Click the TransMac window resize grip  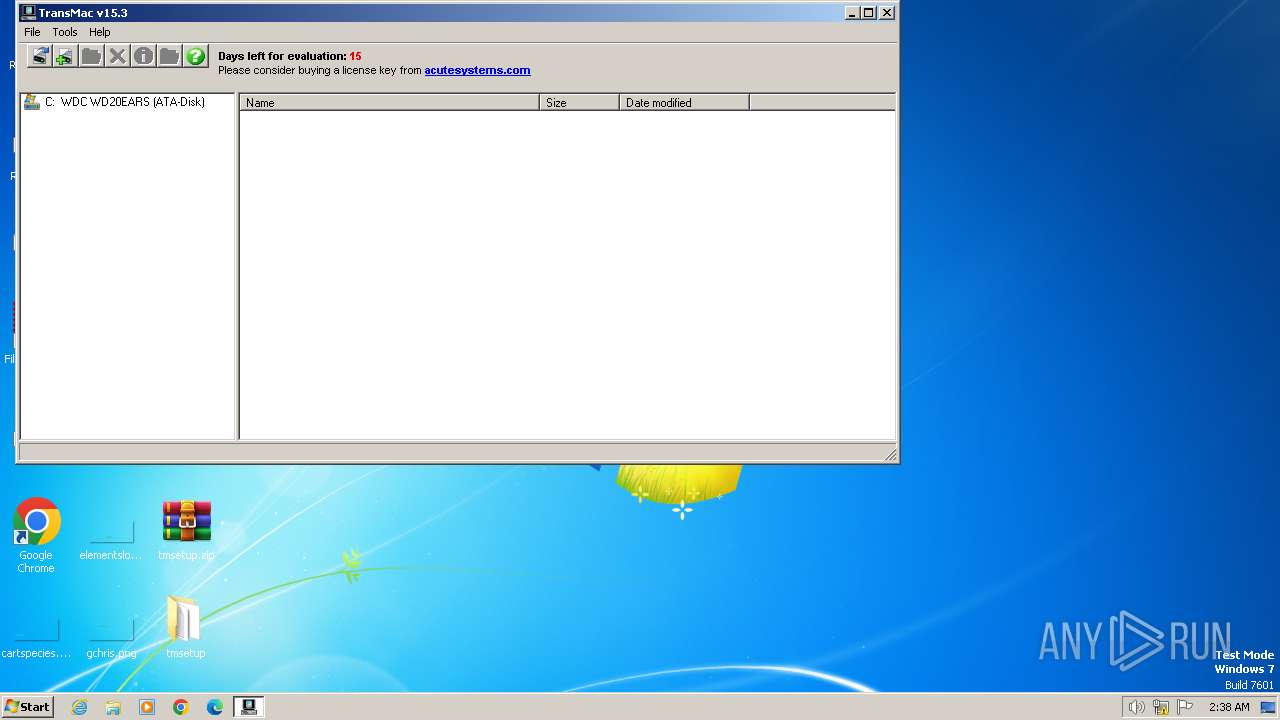point(890,455)
